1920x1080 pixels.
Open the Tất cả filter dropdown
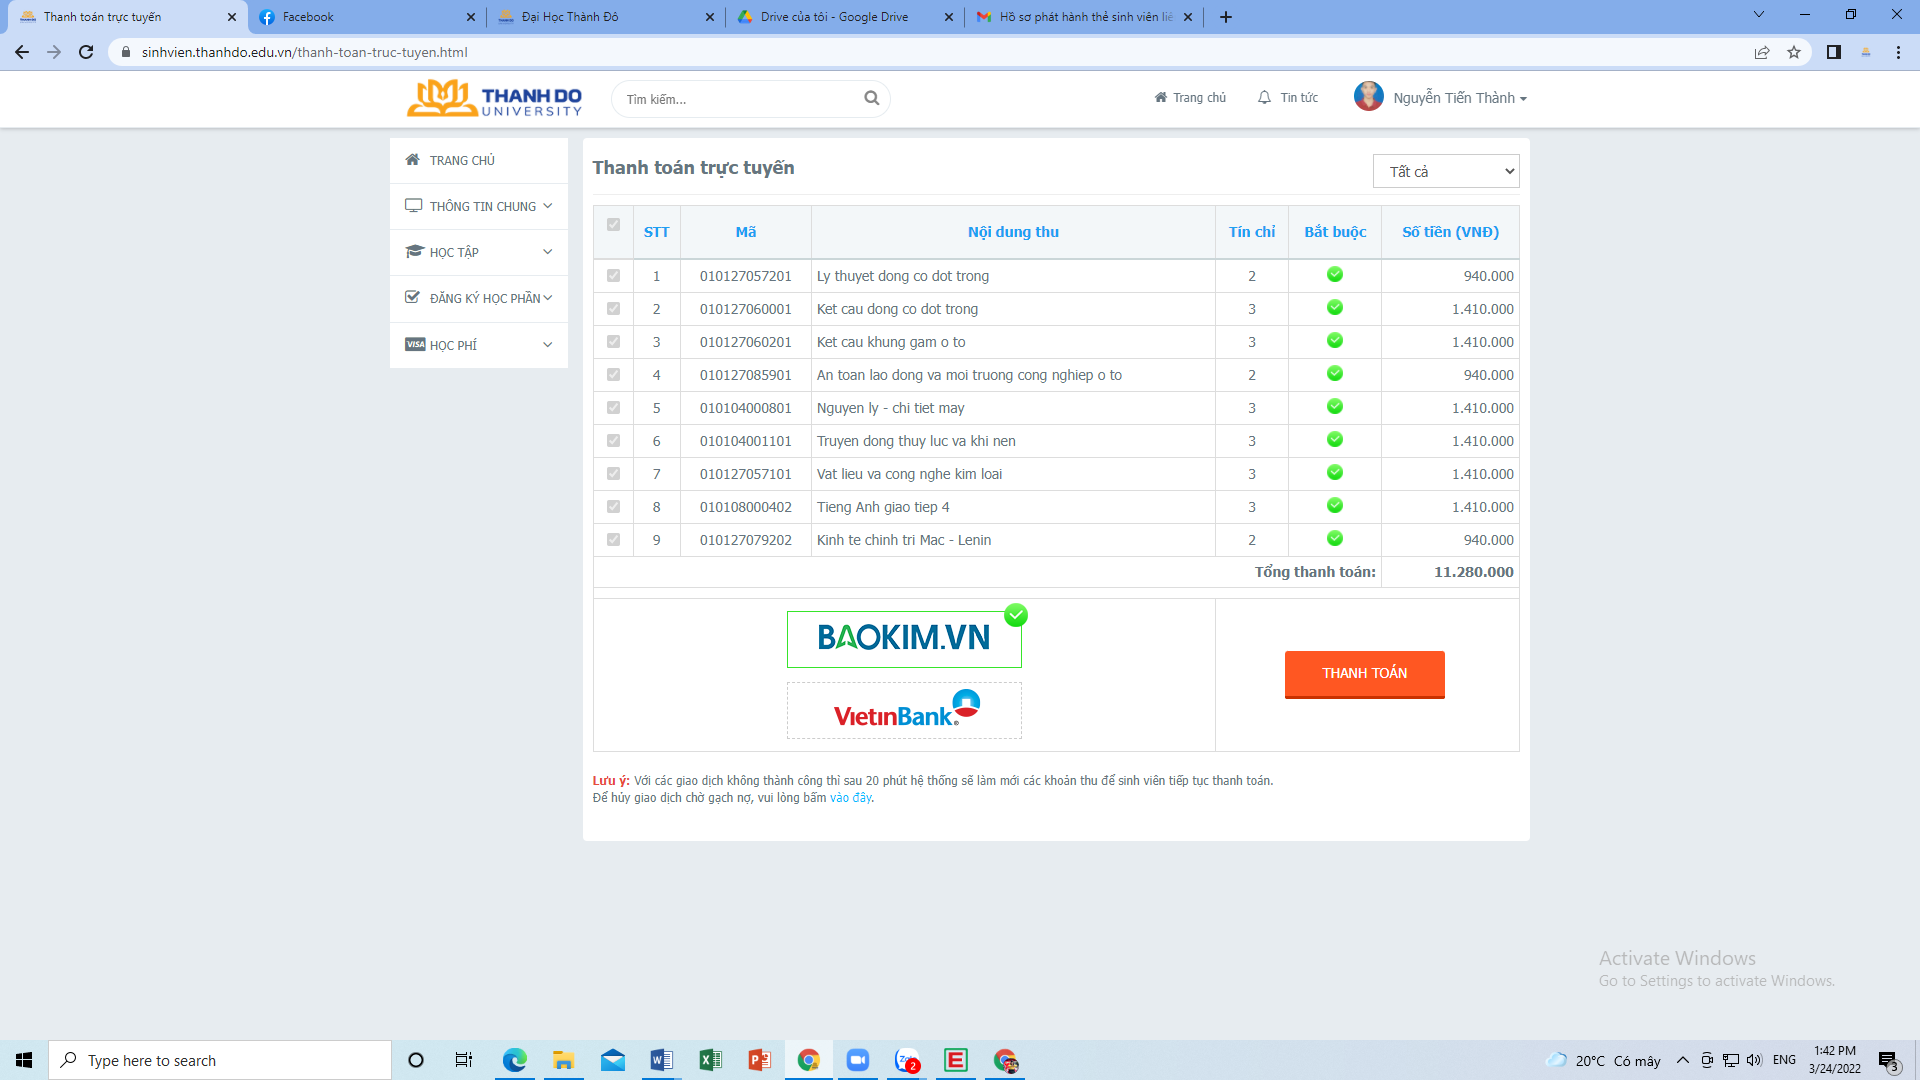point(1446,171)
